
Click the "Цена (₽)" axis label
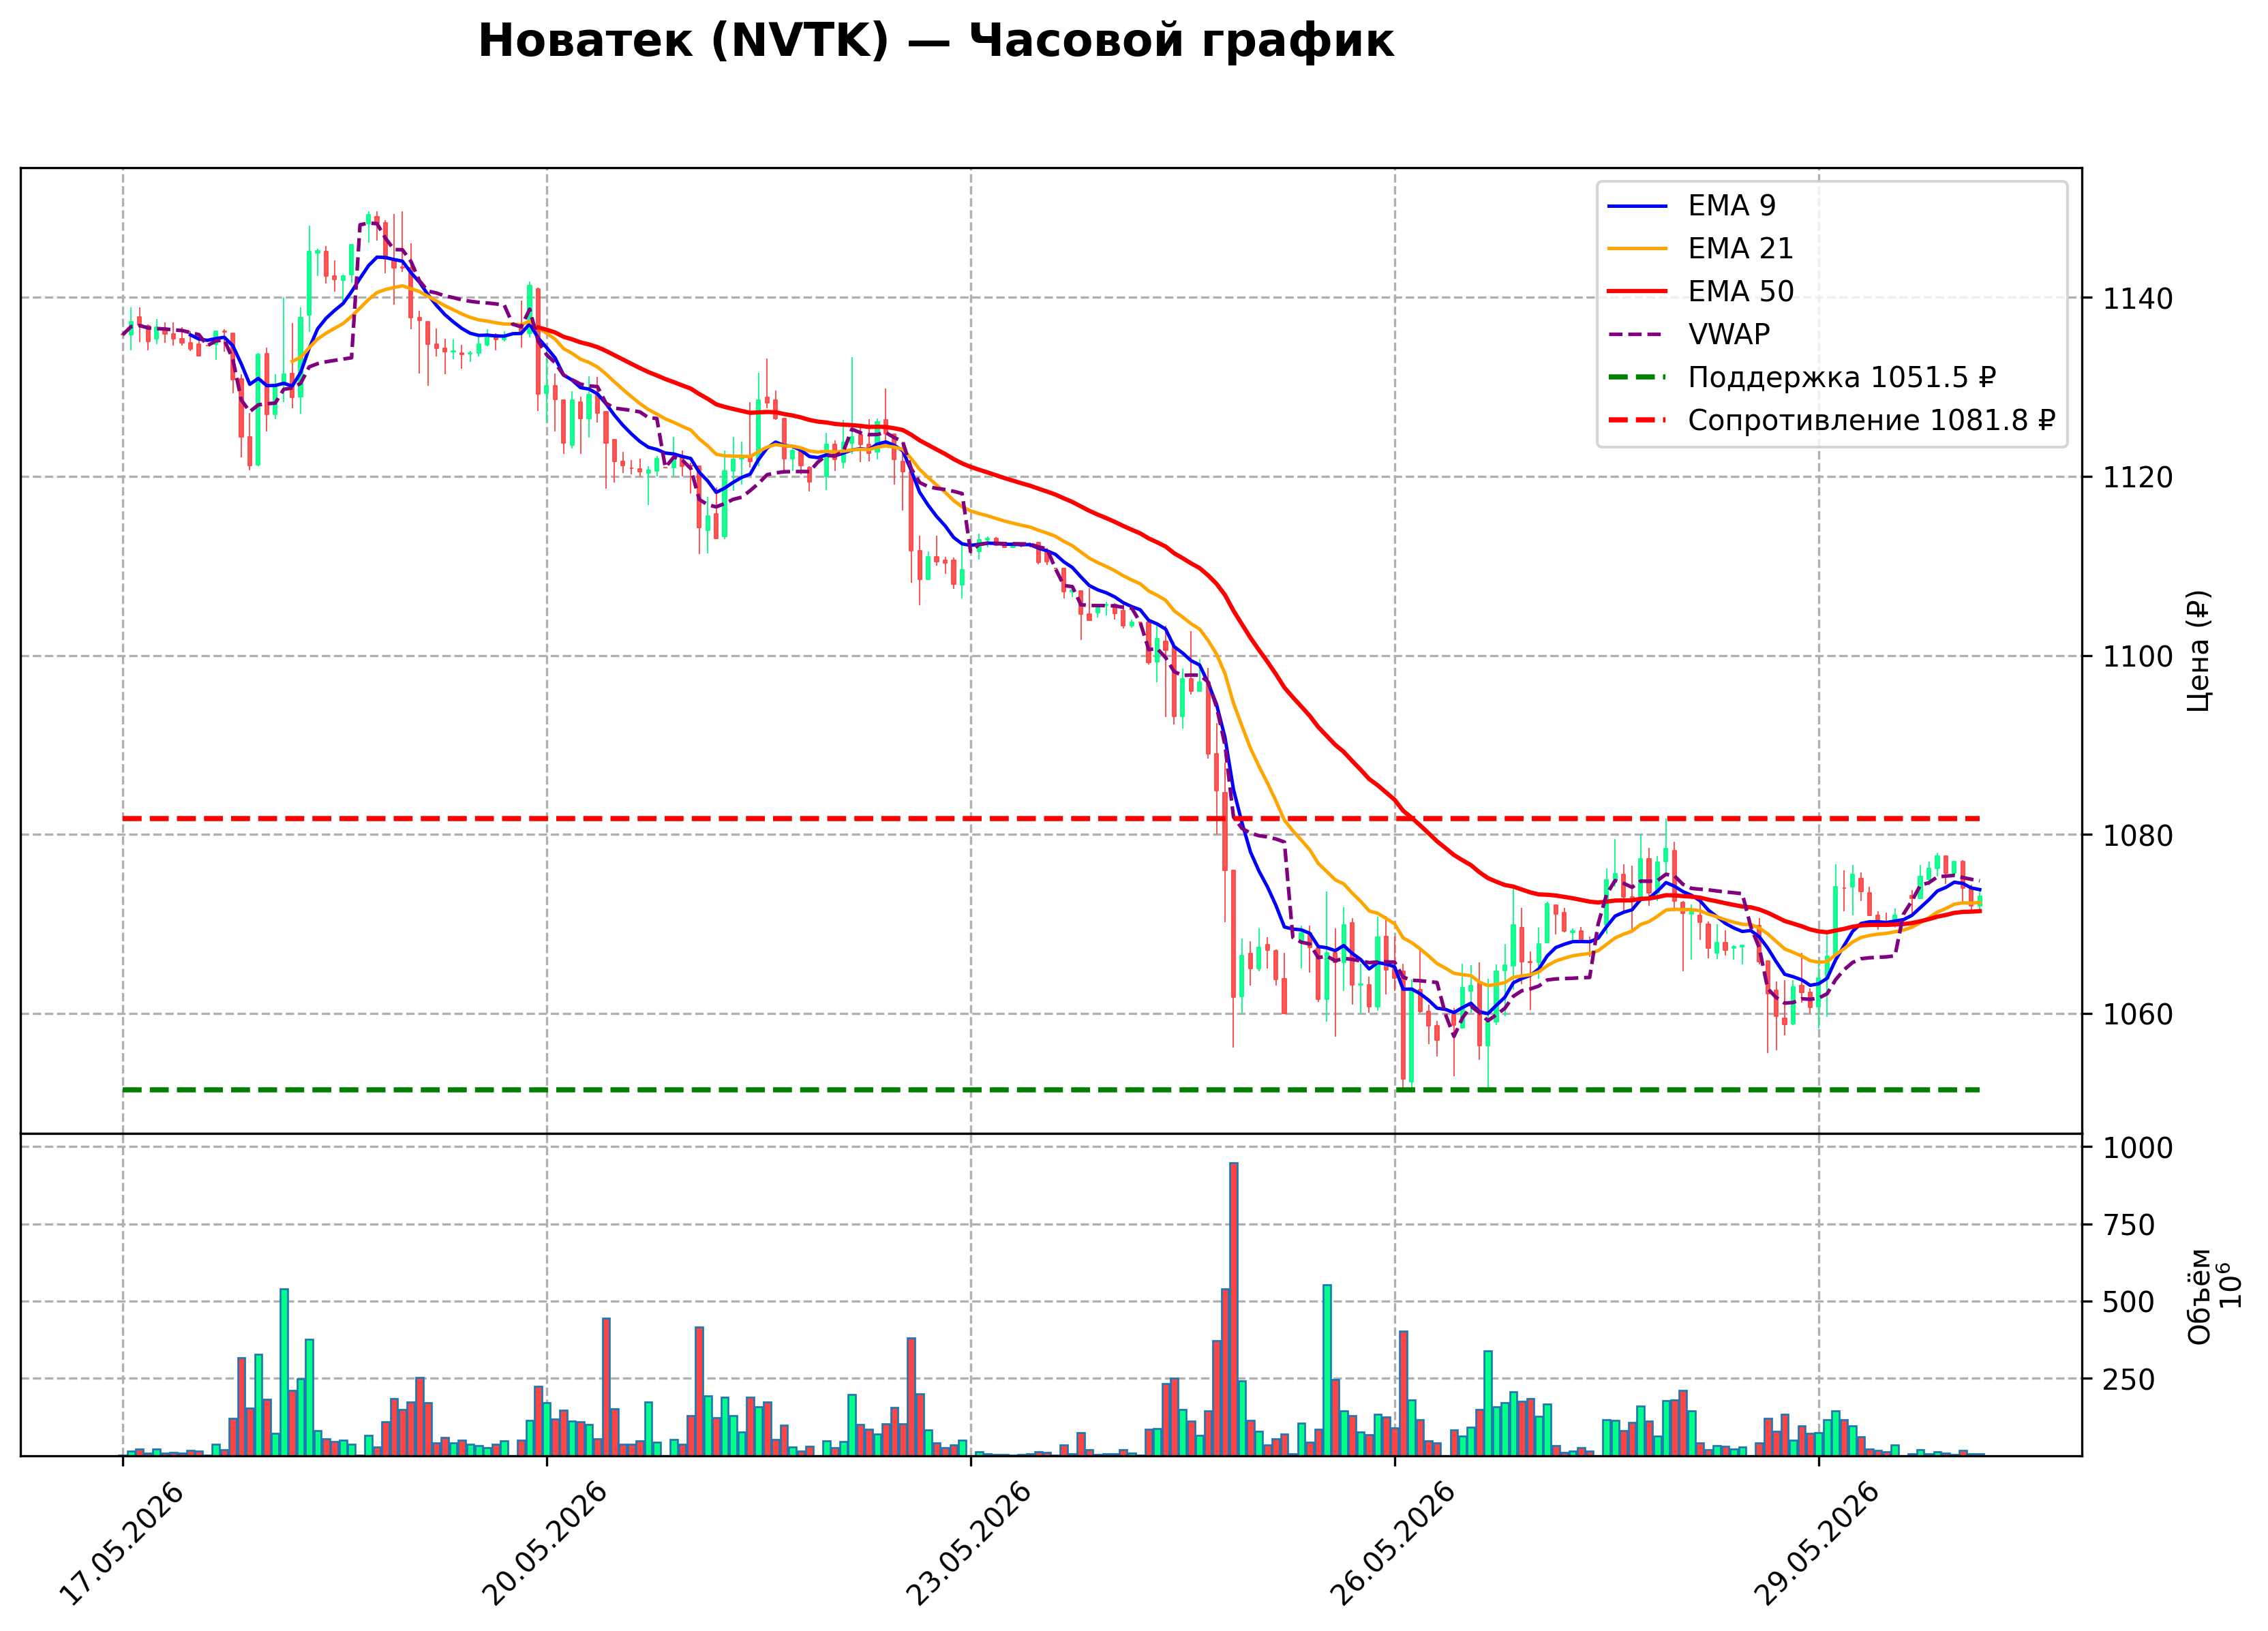pyautogui.click(x=2199, y=651)
